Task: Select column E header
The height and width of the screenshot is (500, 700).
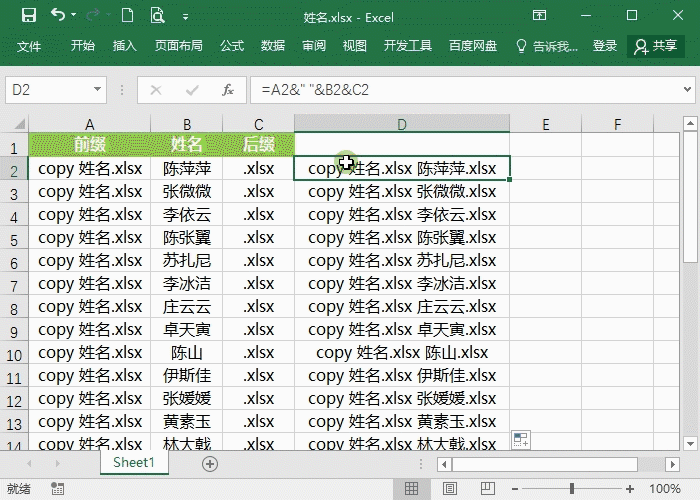Action: click(546, 124)
